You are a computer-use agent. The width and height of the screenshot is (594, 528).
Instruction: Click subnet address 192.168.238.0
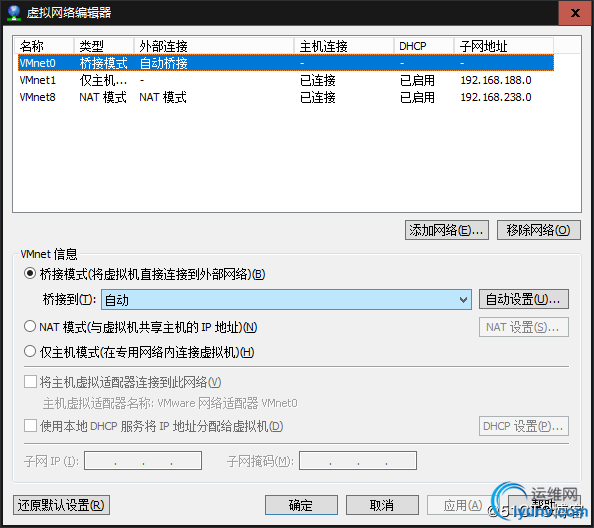(x=496, y=97)
